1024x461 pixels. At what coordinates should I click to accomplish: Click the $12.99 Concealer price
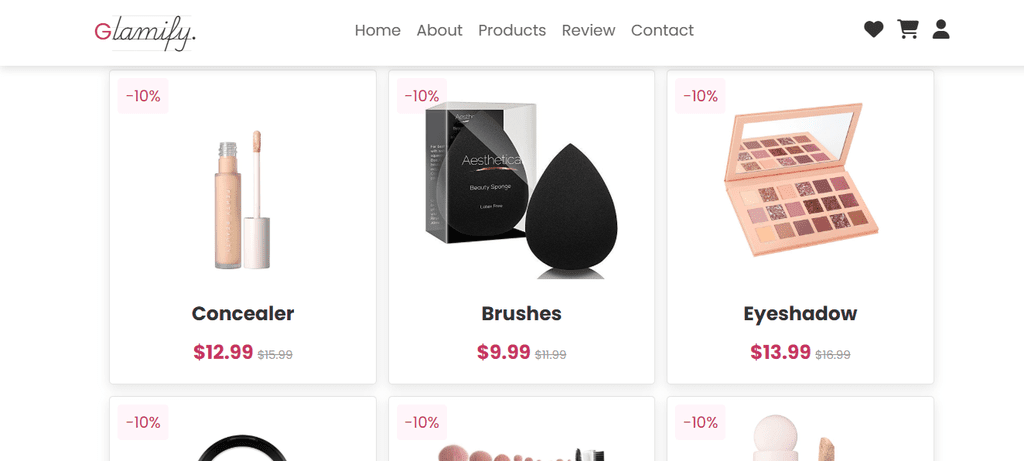point(223,352)
